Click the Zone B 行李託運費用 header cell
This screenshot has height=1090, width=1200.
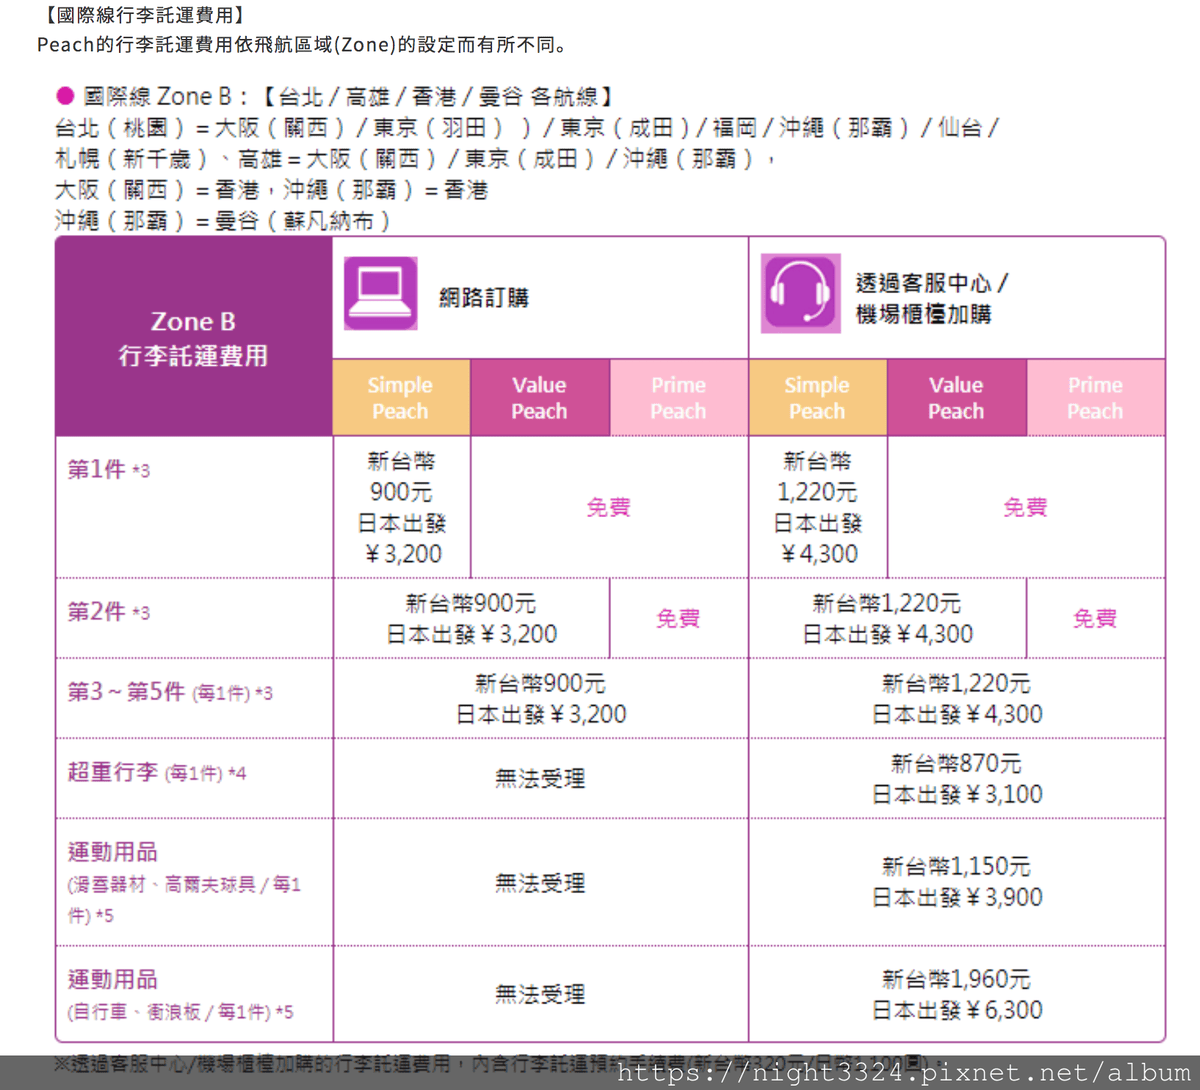(x=194, y=337)
